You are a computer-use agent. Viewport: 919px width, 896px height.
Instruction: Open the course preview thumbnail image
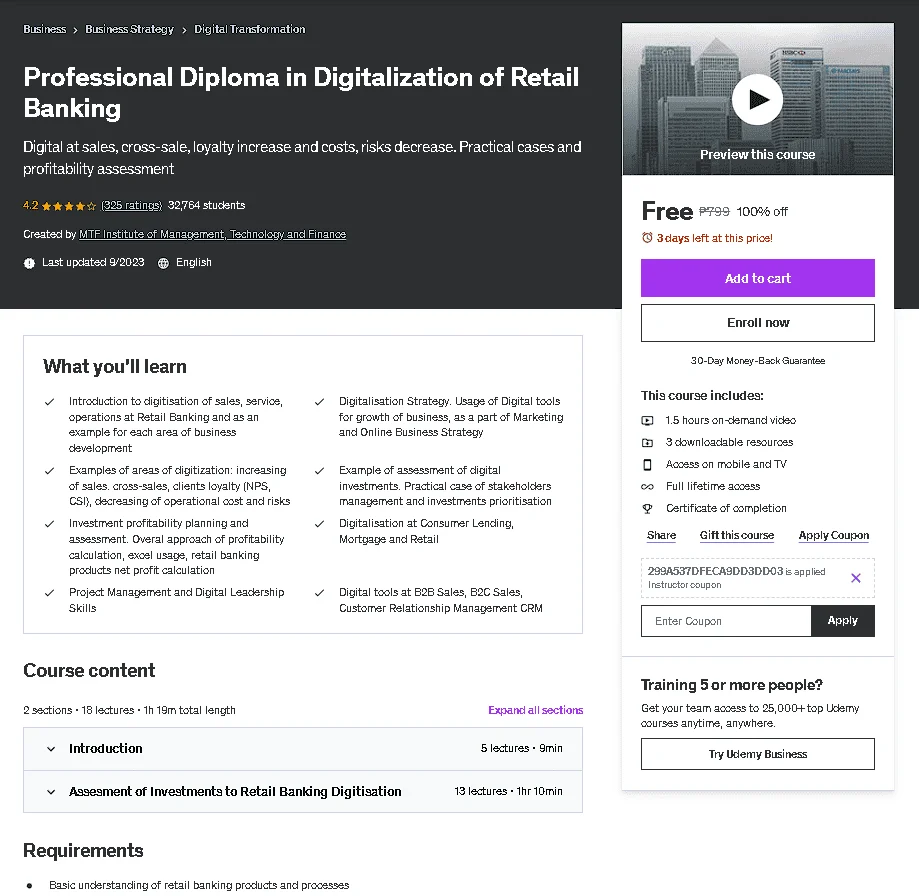(757, 99)
